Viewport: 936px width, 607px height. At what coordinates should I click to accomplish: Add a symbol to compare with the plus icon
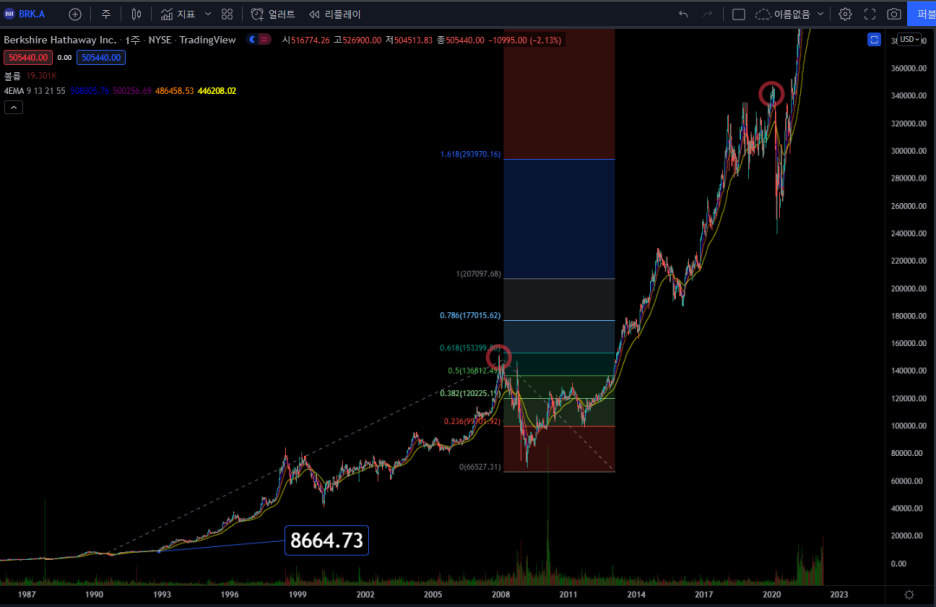pyautogui.click(x=75, y=14)
